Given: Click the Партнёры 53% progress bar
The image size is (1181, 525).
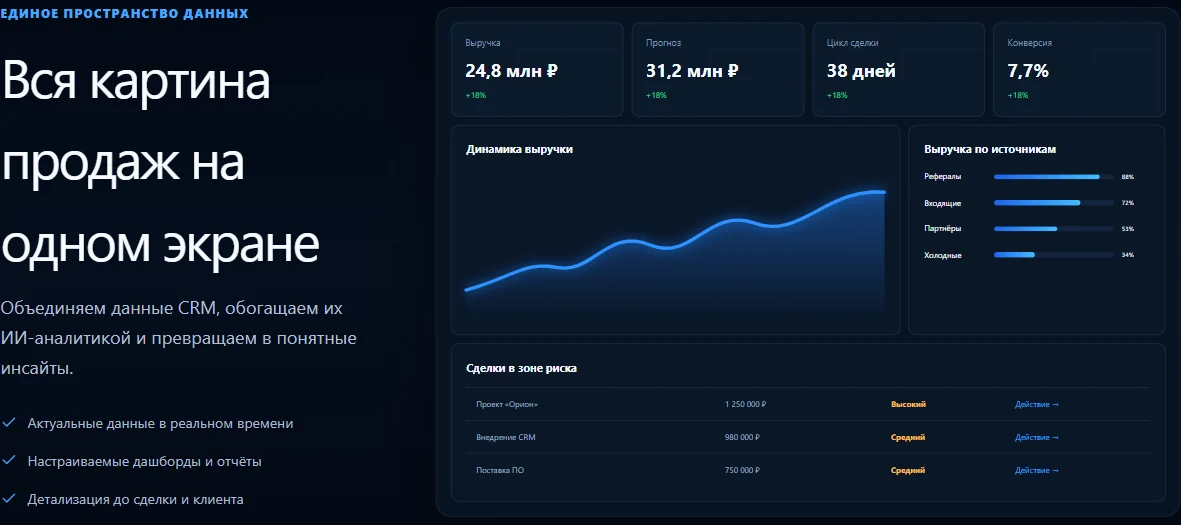Looking at the screenshot, I should tap(1053, 229).
